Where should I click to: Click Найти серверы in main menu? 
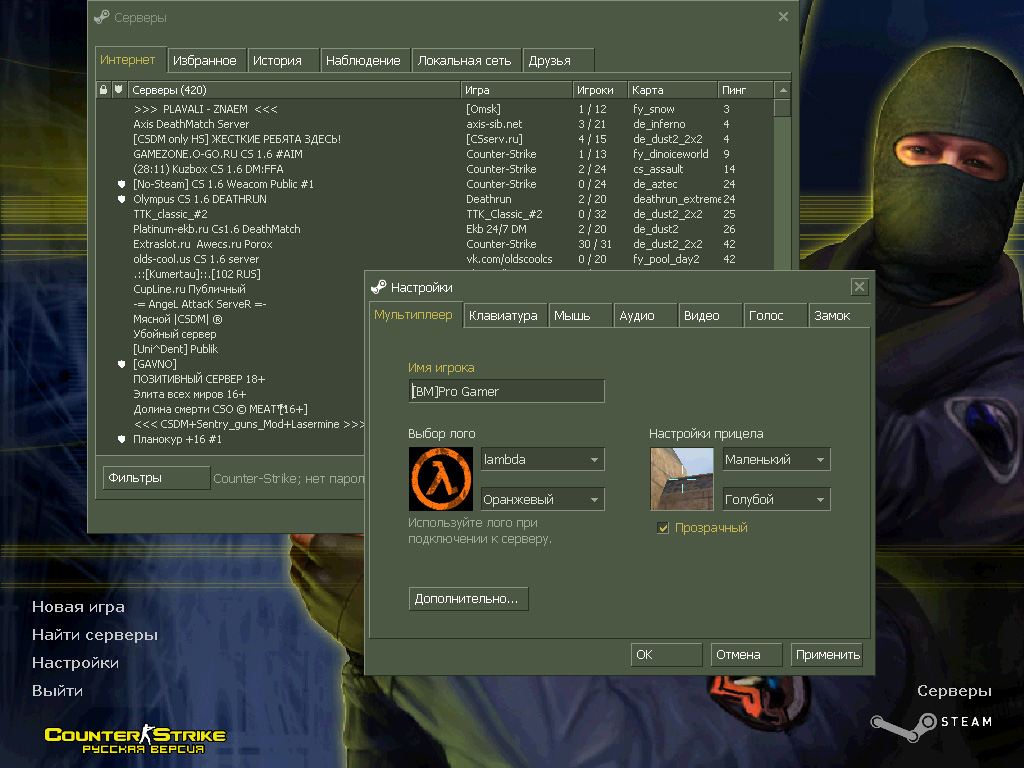click(95, 635)
